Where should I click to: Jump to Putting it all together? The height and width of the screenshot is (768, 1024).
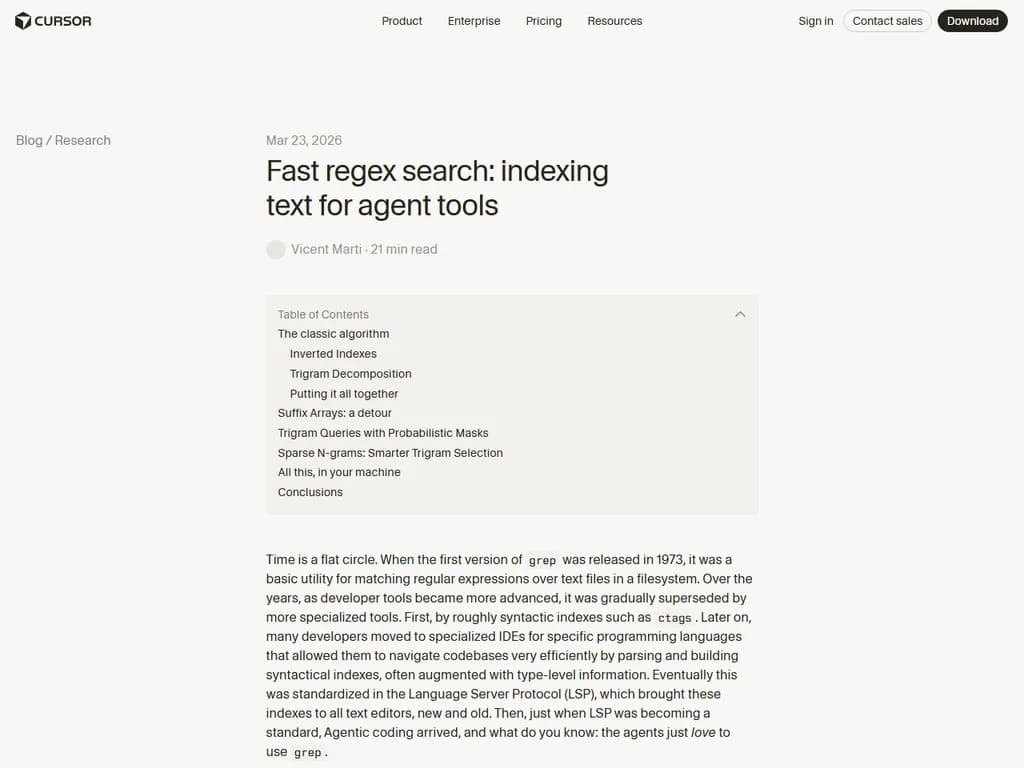(x=344, y=394)
